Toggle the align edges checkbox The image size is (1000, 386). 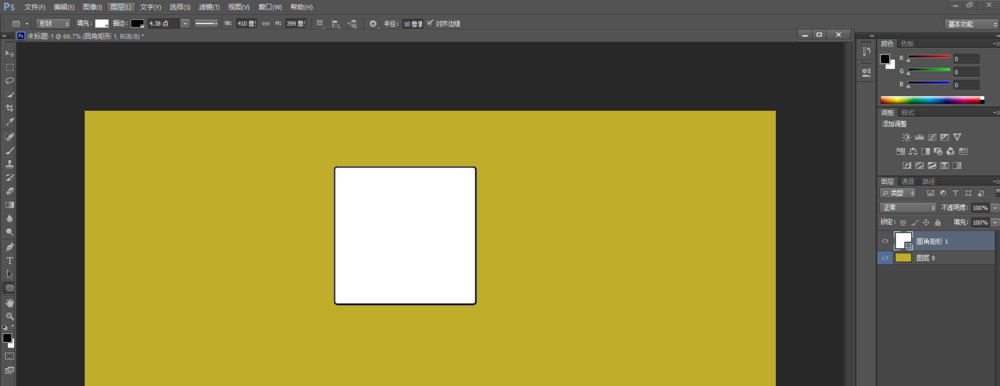(x=430, y=23)
